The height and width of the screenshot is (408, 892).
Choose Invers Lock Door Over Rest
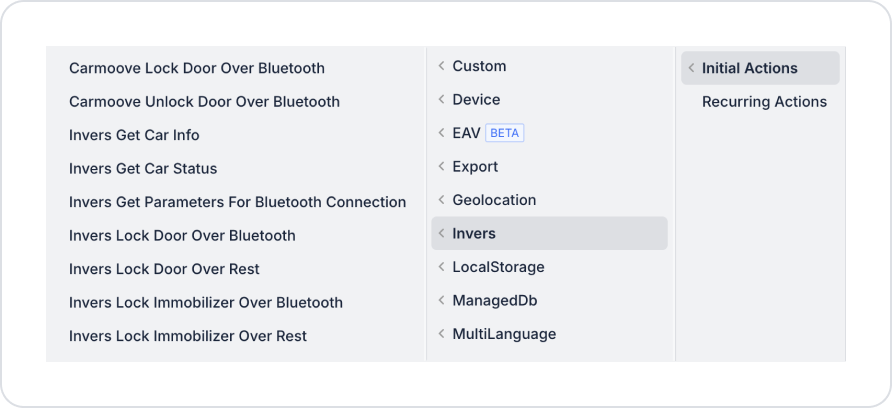click(x=164, y=269)
